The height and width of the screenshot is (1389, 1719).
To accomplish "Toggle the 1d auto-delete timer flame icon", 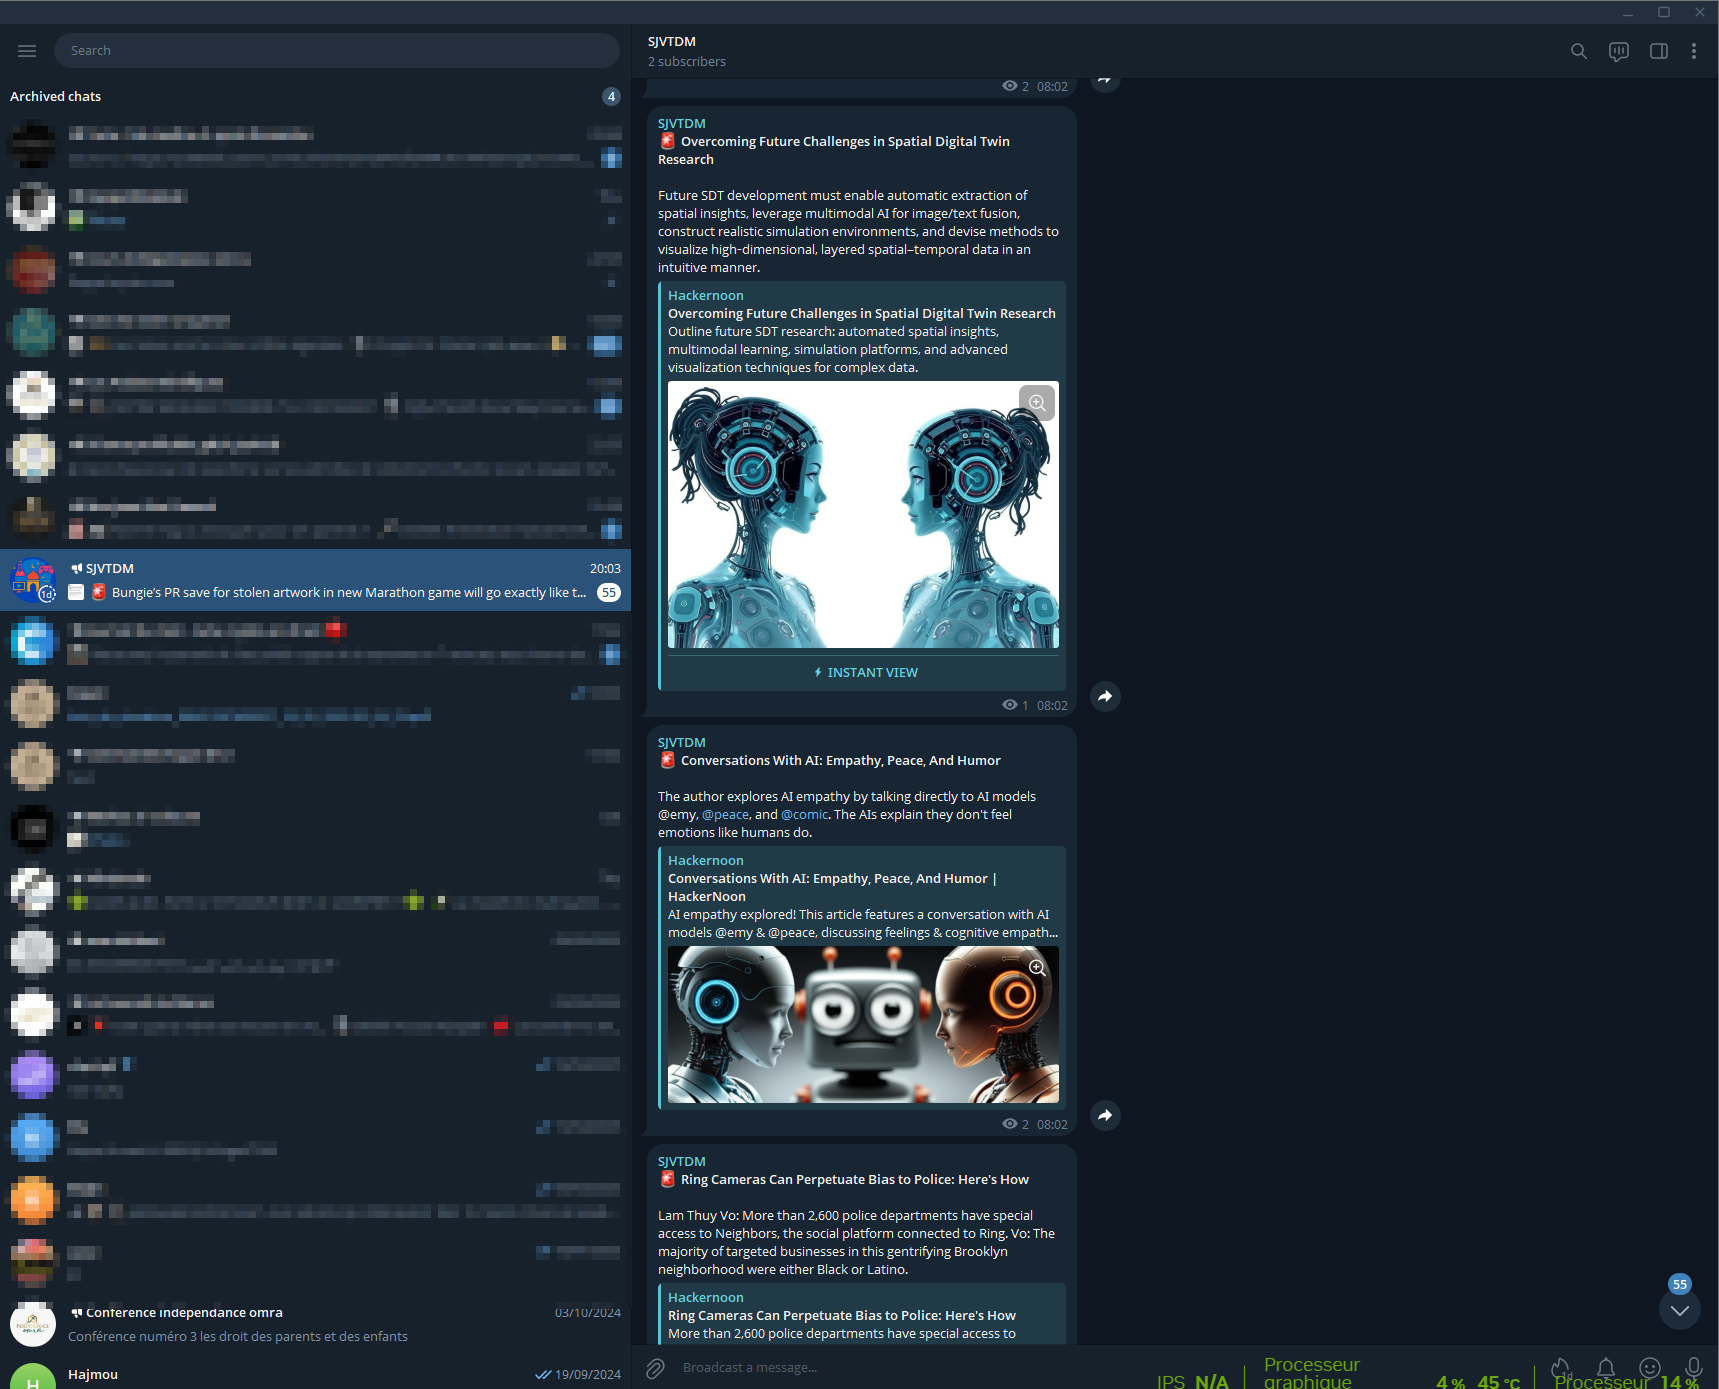I will click(x=1560, y=1367).
